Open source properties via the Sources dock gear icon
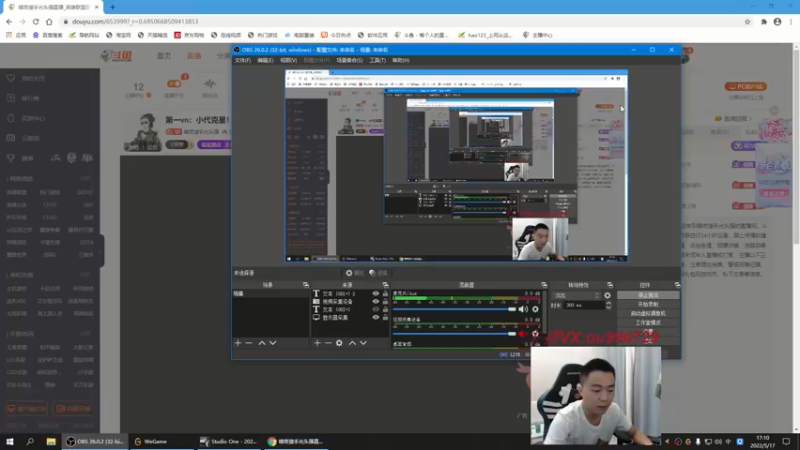The image size is (800, 450). [x=339, y=343]
